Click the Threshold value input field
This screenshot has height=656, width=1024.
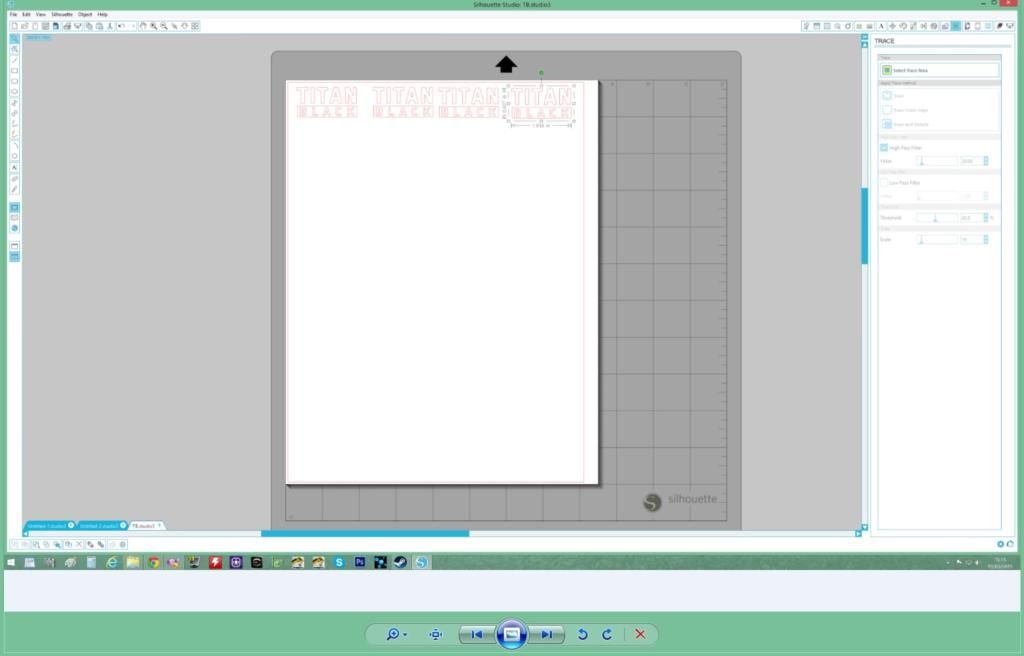pos(970,218)
